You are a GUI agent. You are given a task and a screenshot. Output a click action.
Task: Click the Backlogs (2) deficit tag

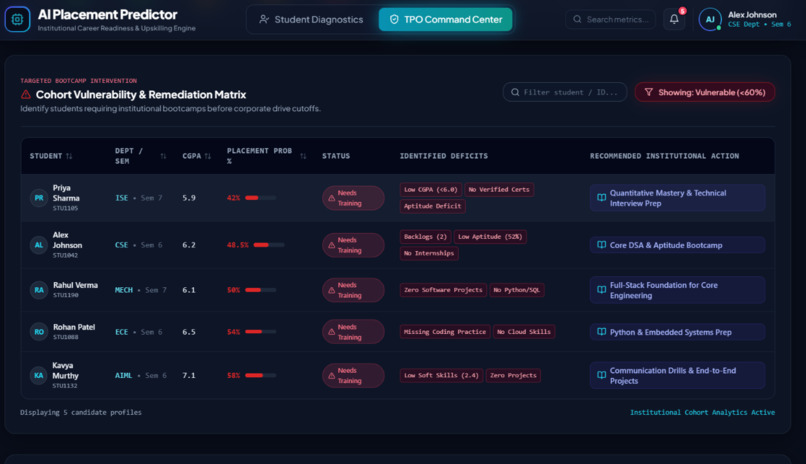[x=425, y=237]
